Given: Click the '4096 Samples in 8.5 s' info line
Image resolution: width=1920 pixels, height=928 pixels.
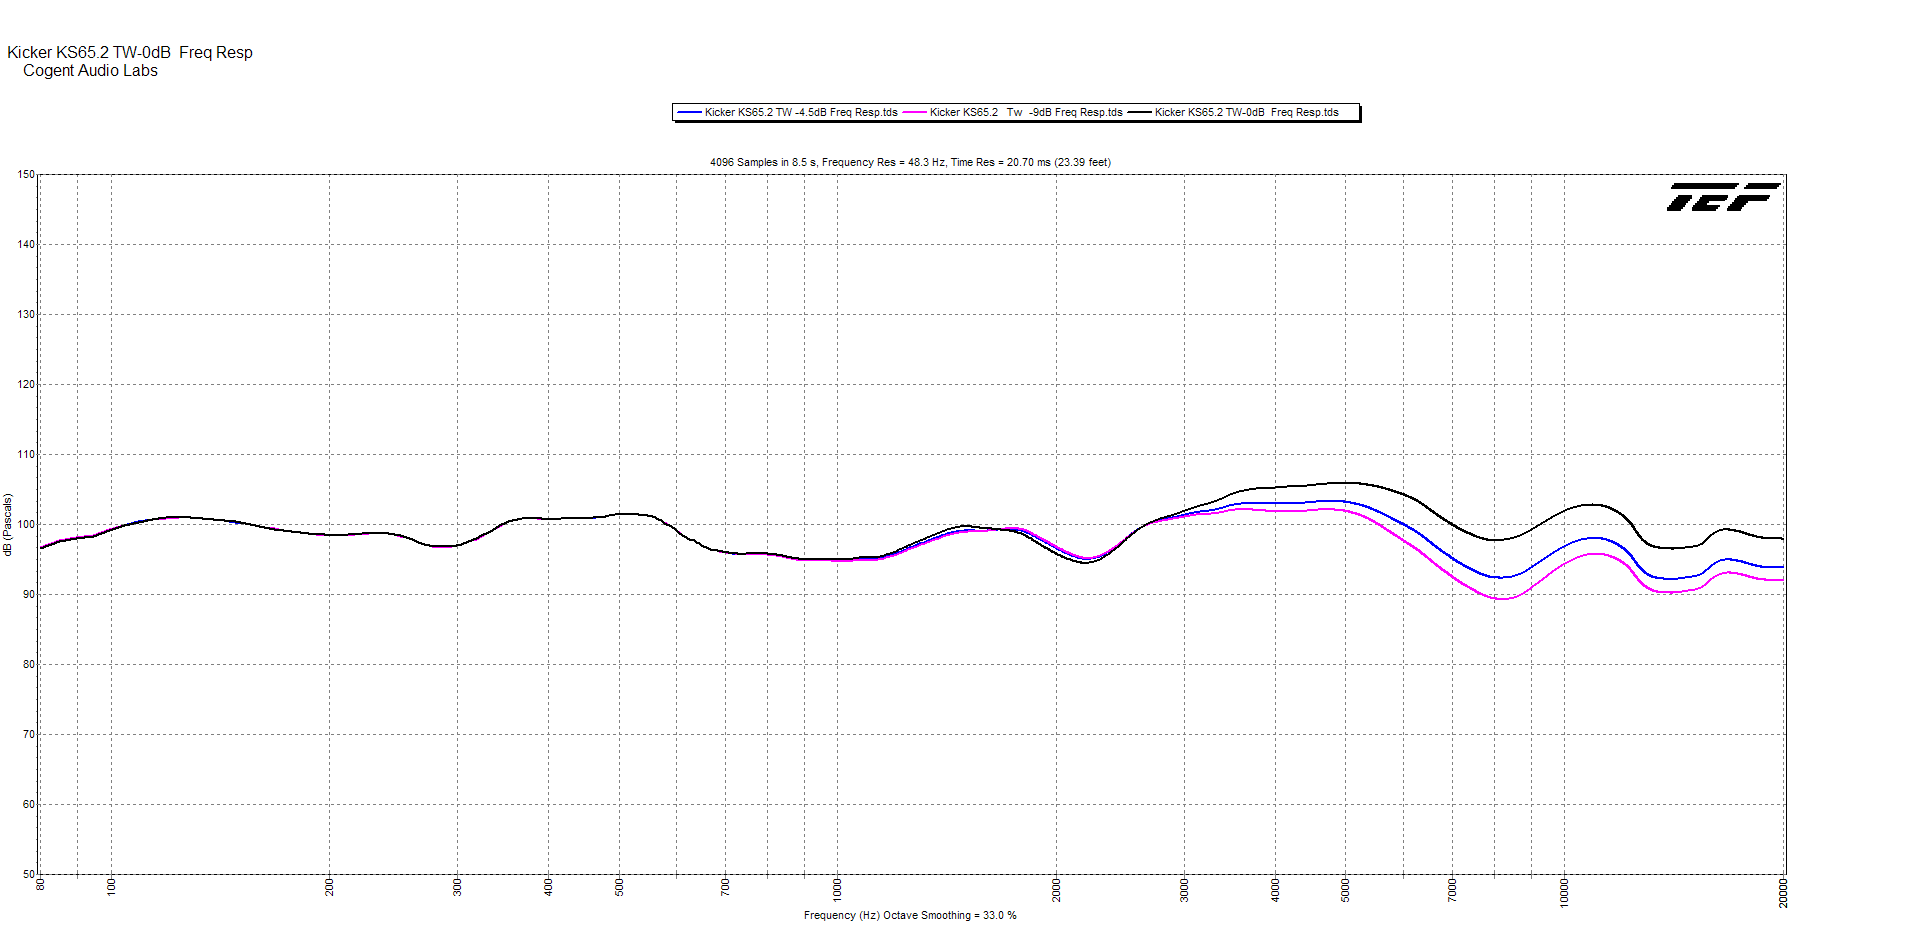Looking at the screenshot, I should (910, 162).
